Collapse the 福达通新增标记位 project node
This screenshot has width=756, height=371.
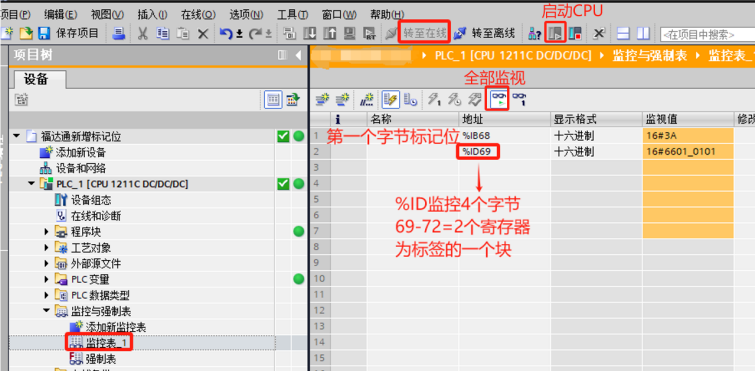coord(16,137)
